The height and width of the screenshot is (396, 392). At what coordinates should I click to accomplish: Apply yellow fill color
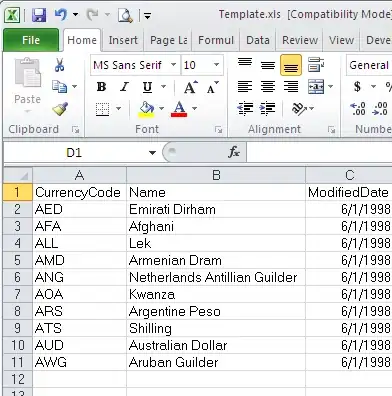146,110
